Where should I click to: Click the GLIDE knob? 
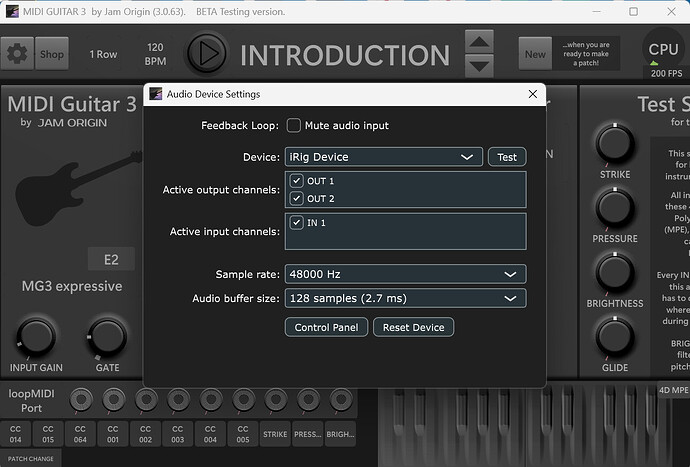coord(615,337)
